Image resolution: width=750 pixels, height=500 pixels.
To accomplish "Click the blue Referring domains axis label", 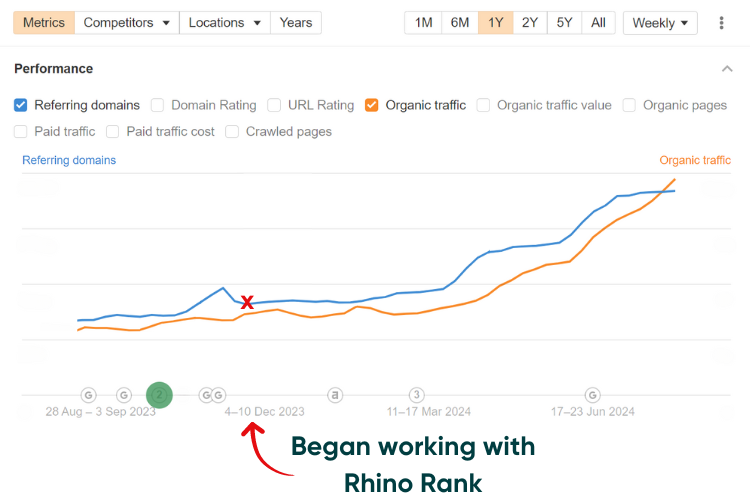I will (x=69, y=160).
